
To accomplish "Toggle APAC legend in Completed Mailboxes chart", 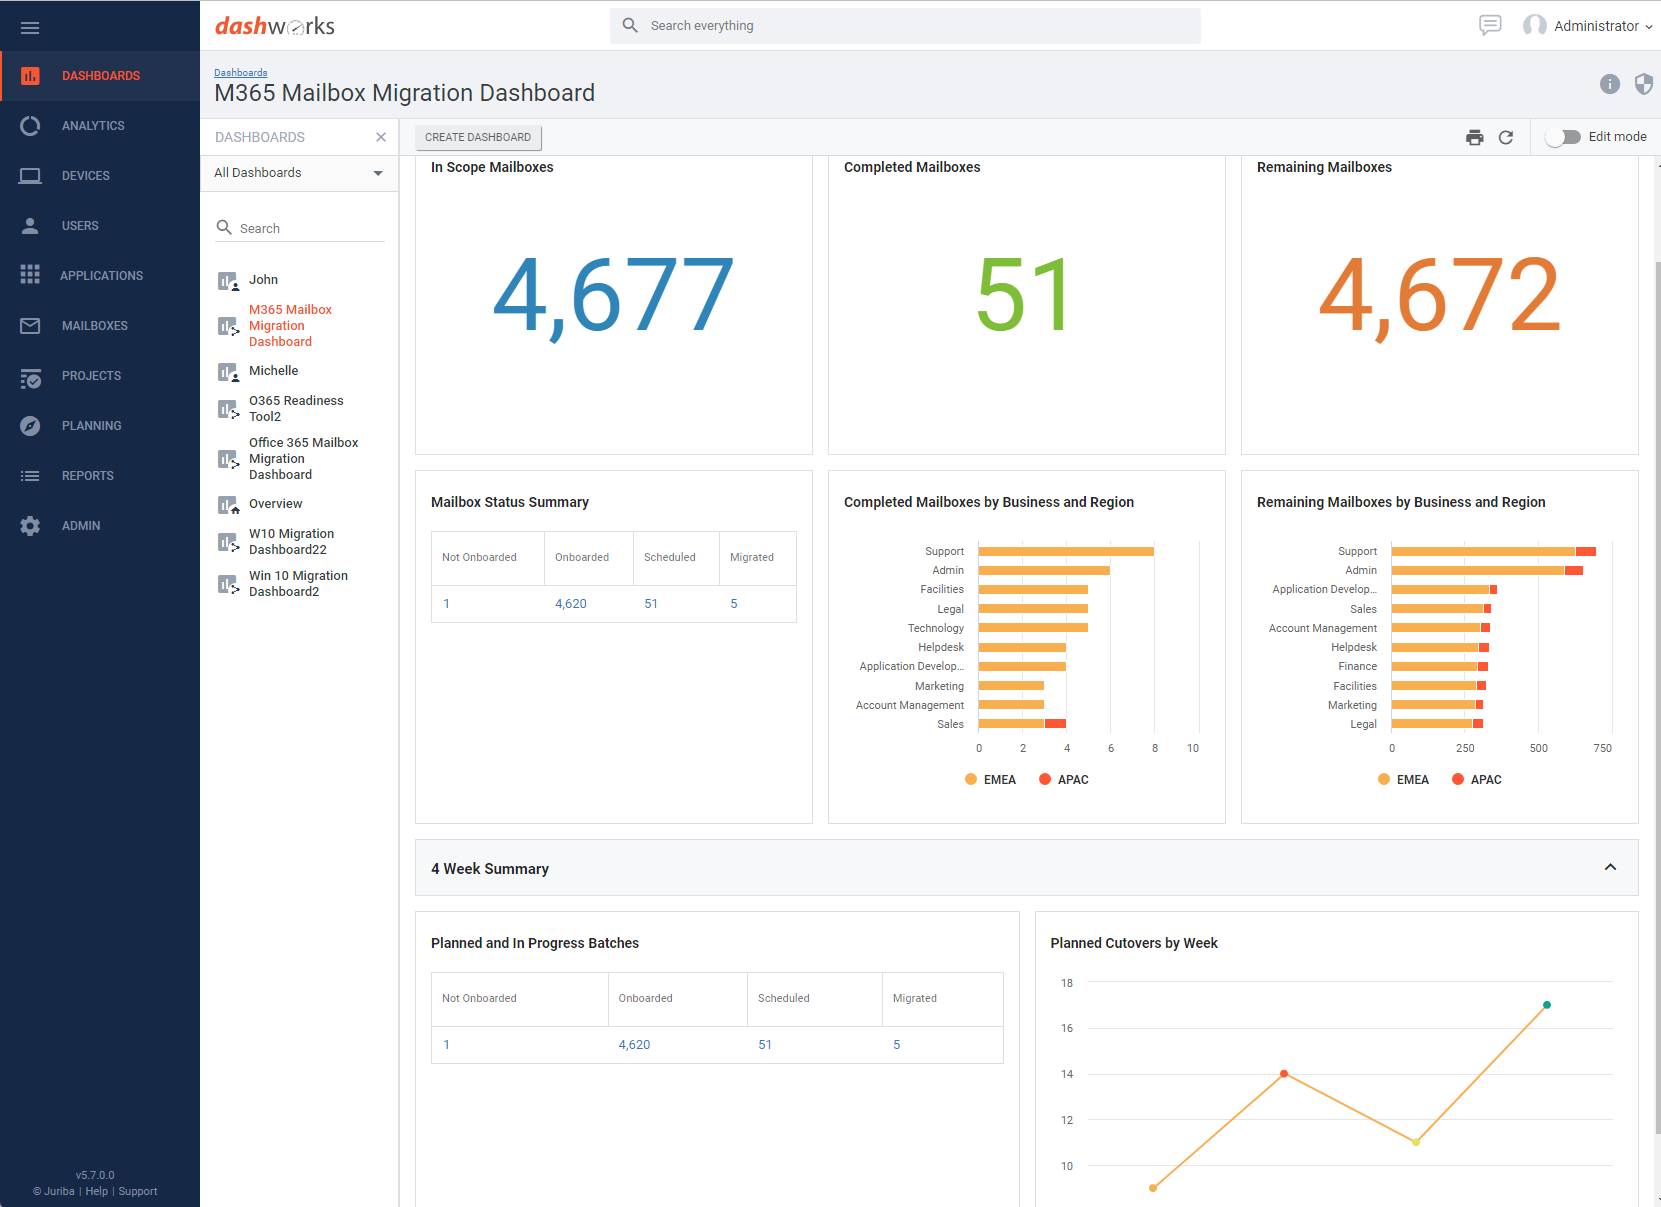I will [x=1064, y=780].
